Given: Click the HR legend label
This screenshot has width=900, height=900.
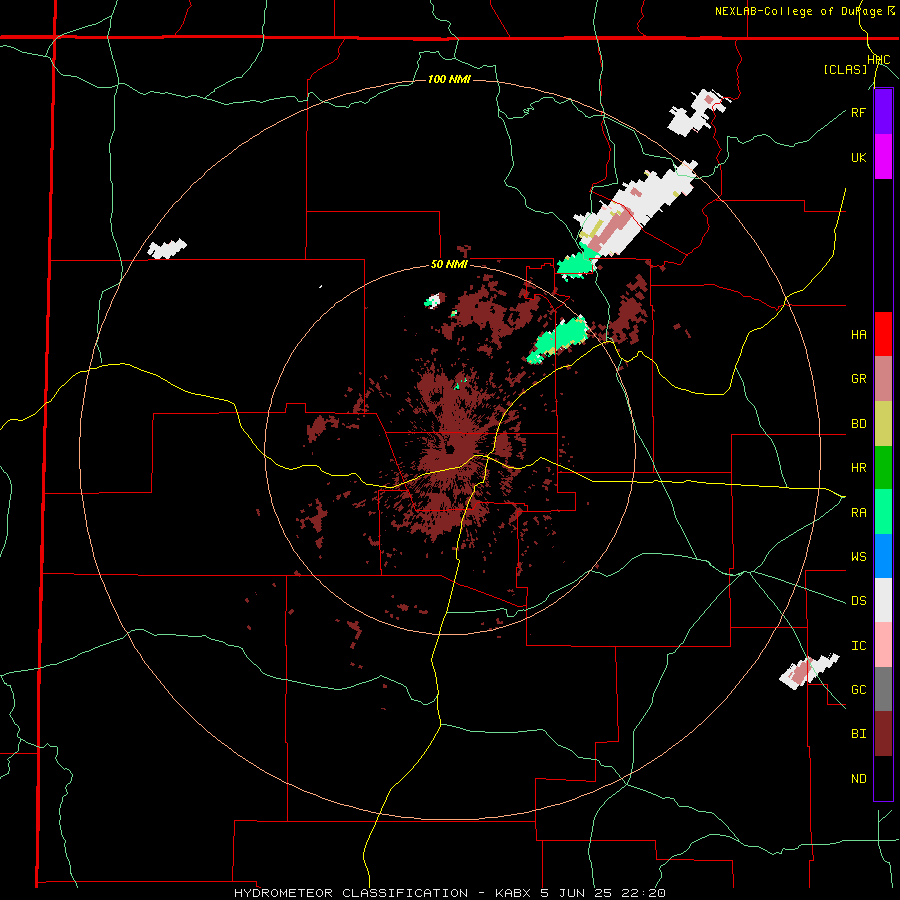Looking at the screenshot, I should pyautogui.click(x=858, y=468).
